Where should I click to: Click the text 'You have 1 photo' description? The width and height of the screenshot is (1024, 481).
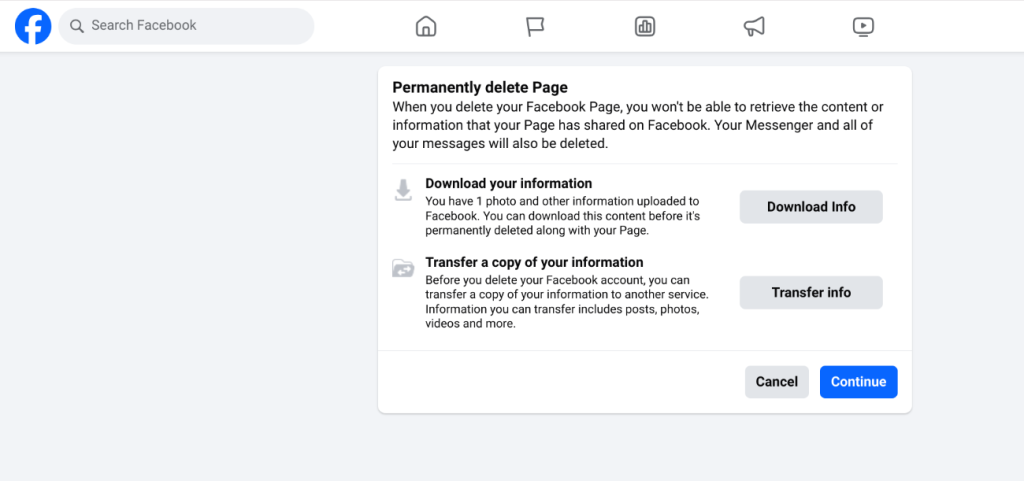pyautogui.click(x=562, y=215)
